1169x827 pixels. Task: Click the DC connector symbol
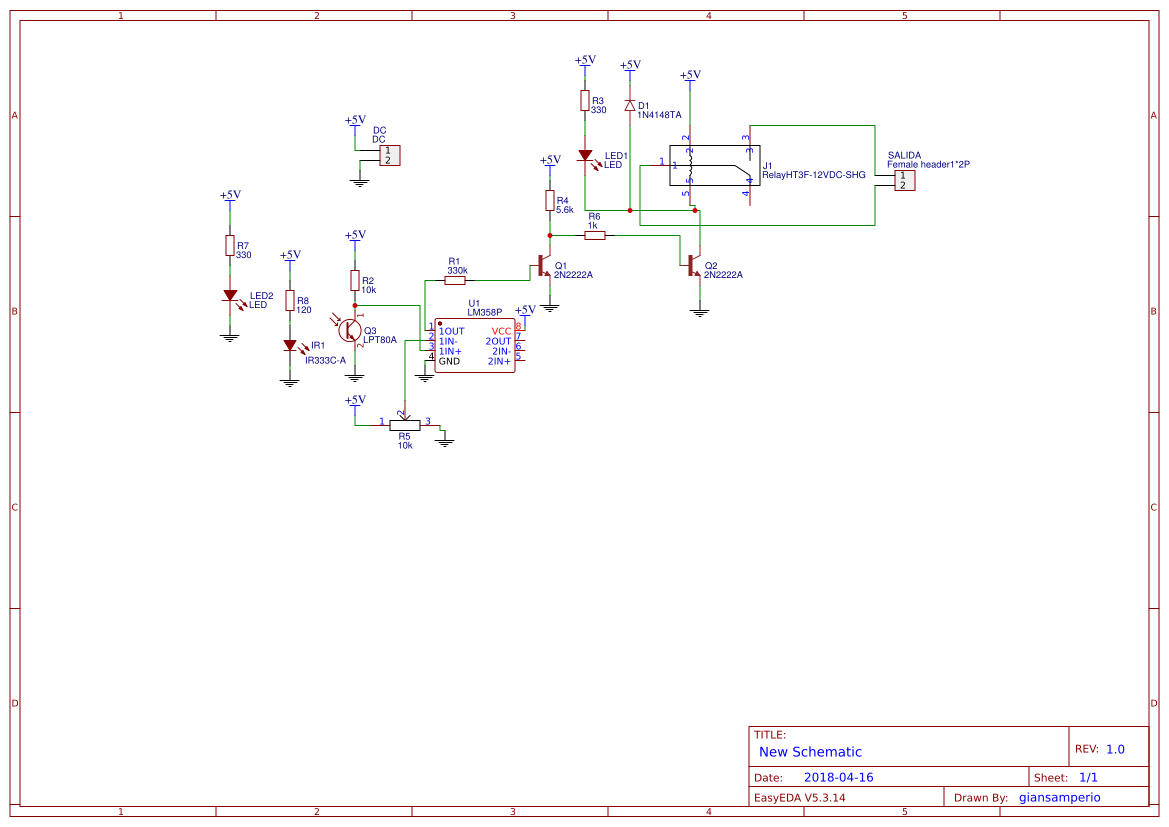[389, 155]
